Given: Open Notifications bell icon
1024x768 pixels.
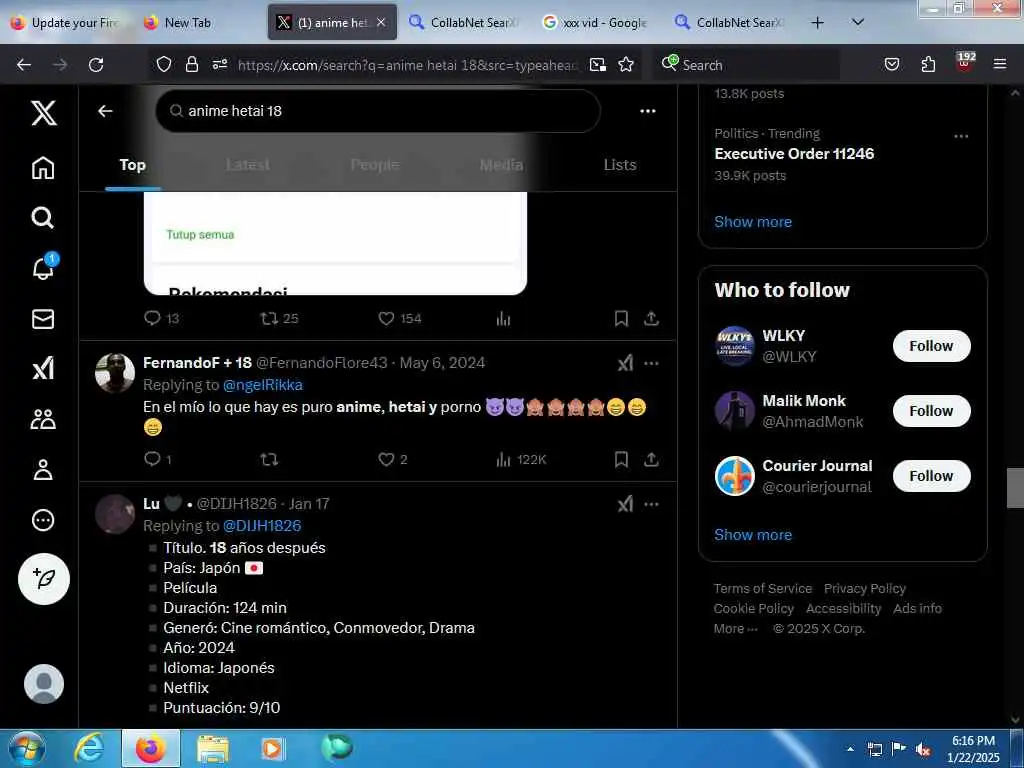Looking at the screenshot, I should click(43, 267).
